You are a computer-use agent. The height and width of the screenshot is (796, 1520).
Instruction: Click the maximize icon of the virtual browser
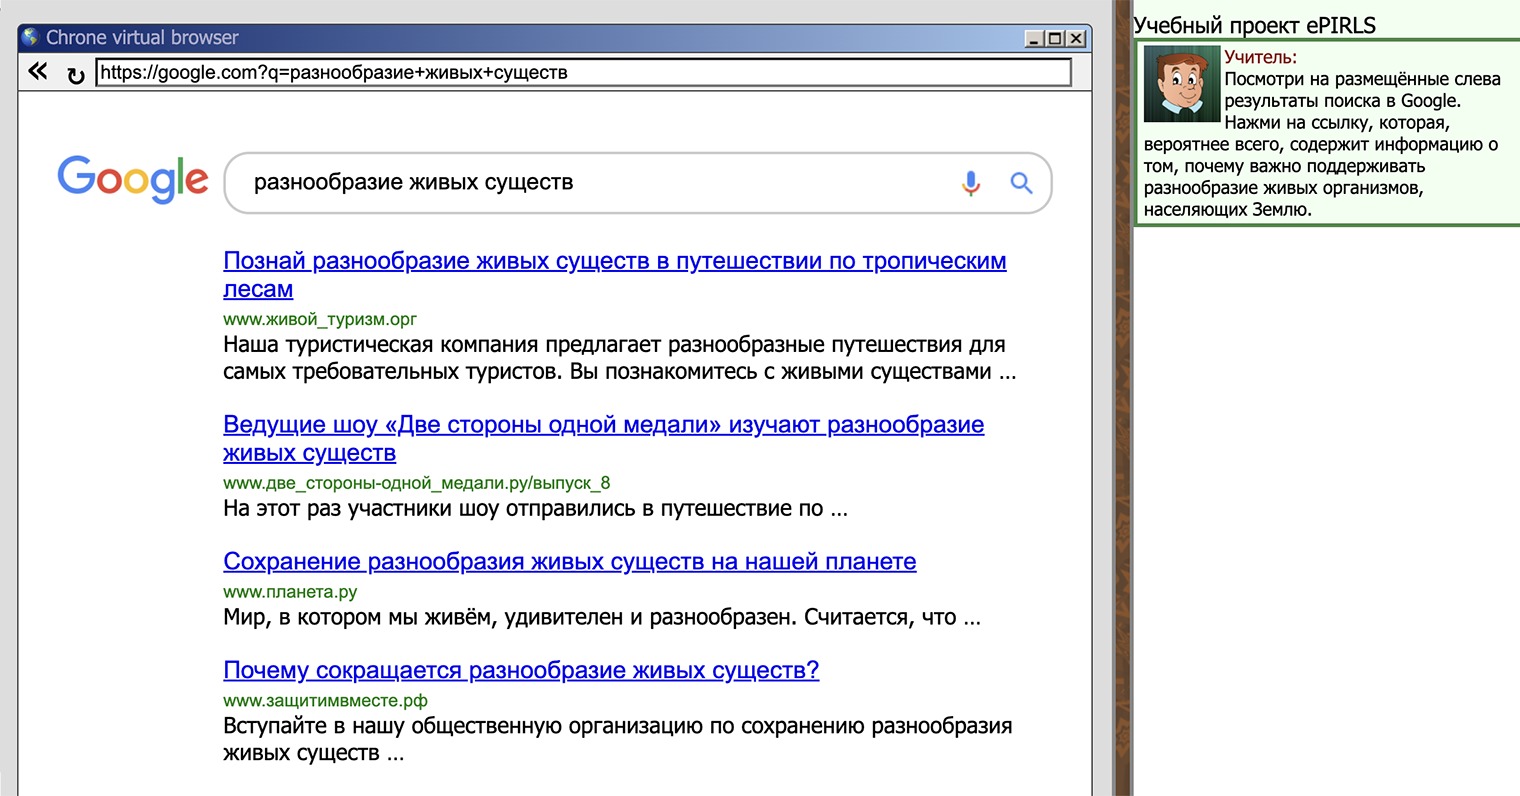[x=1057, y=37]
